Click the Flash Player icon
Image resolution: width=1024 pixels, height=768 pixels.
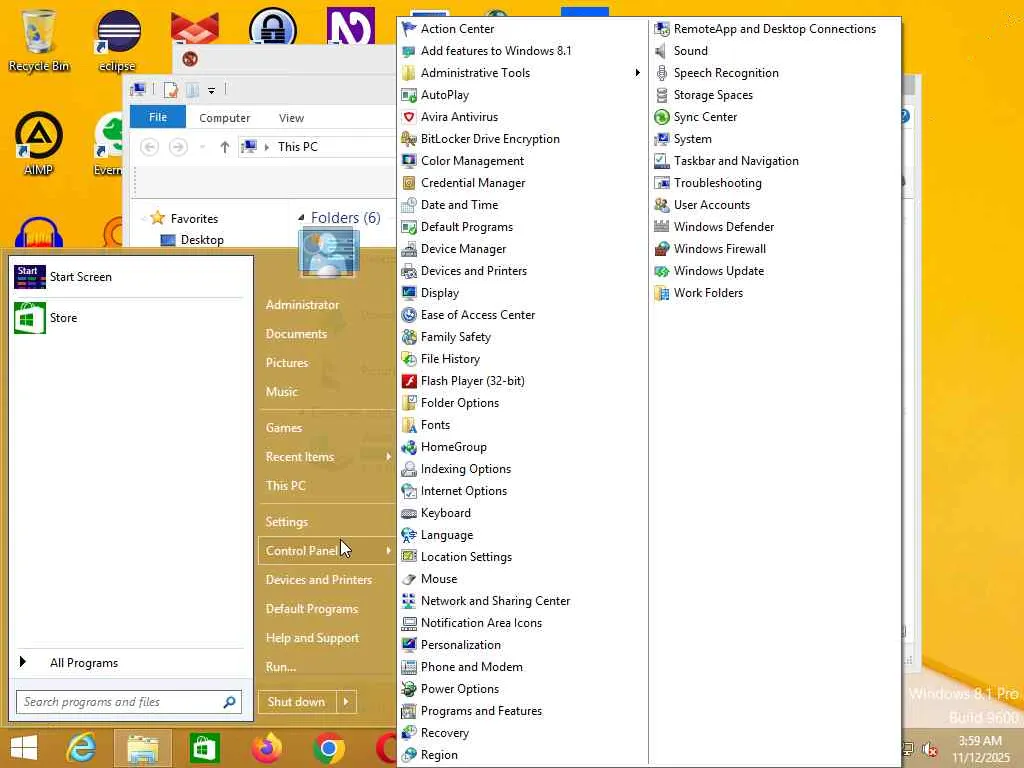click(409, 381)
